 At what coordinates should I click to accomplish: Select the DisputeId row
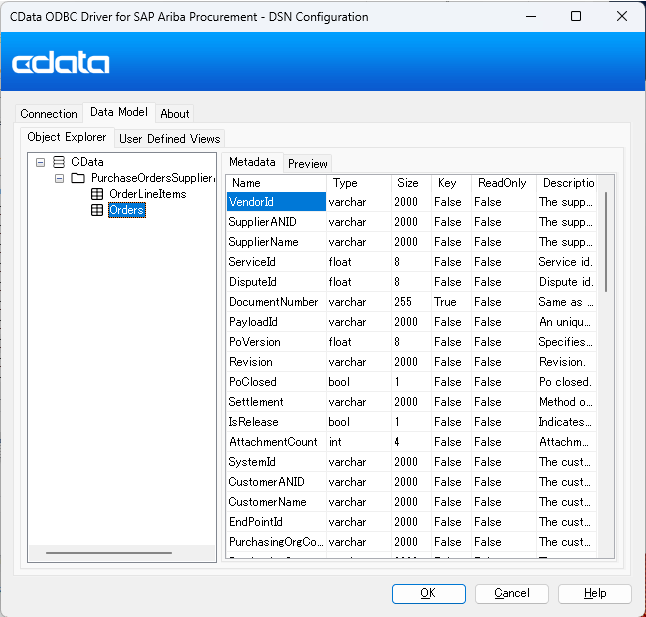click(411, 282)
